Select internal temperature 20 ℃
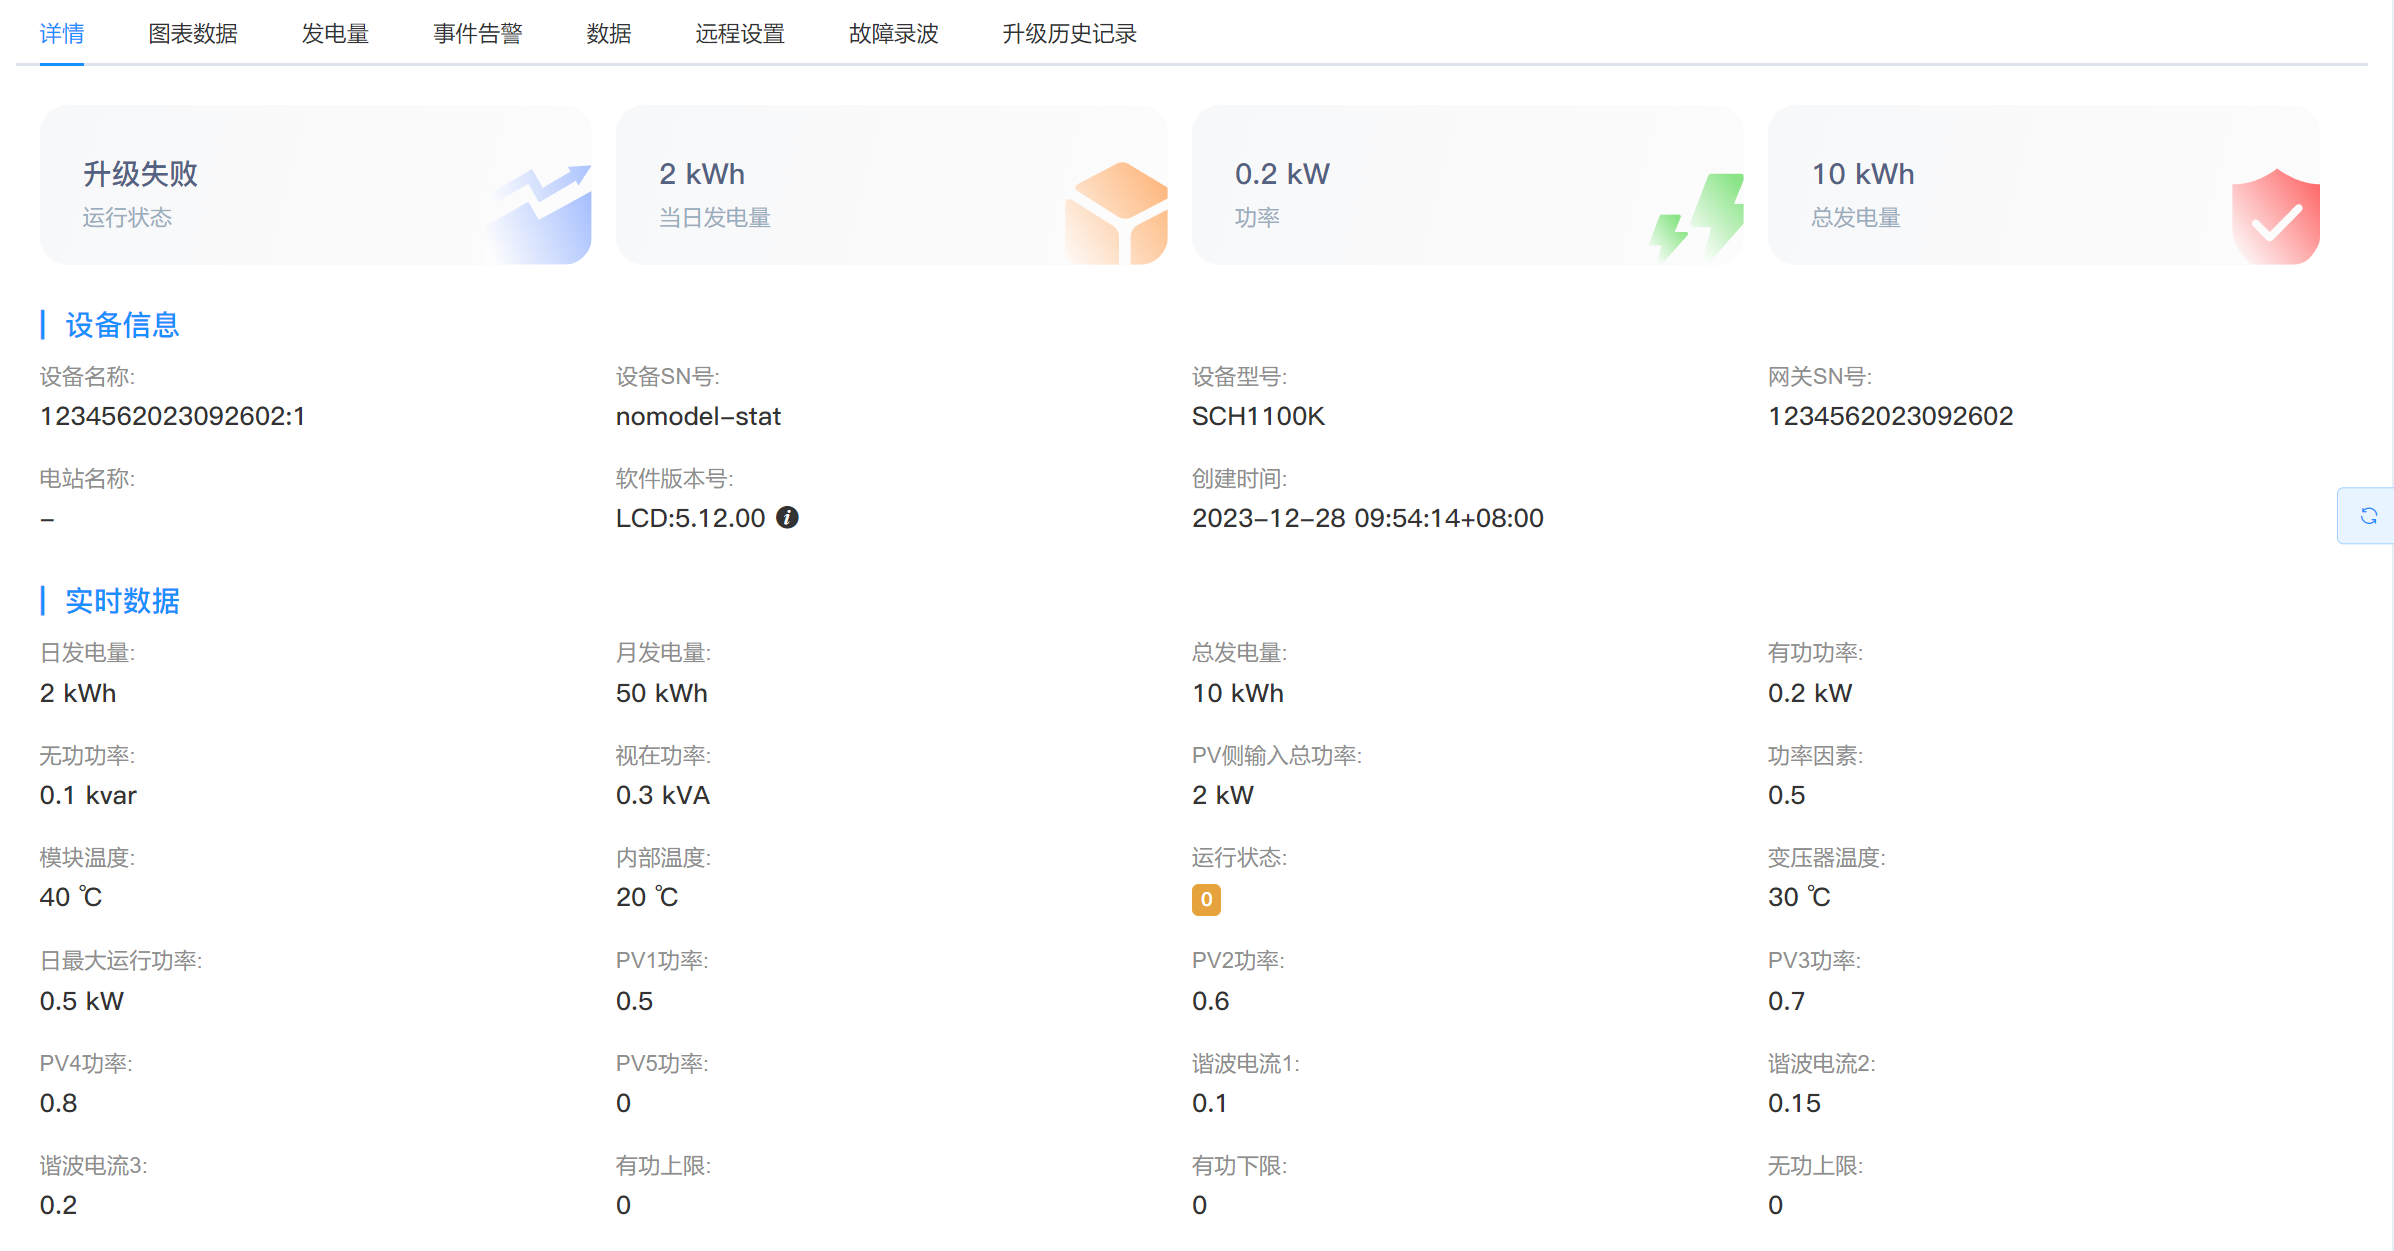The image size is (2394, 1251). click(646, 897)
